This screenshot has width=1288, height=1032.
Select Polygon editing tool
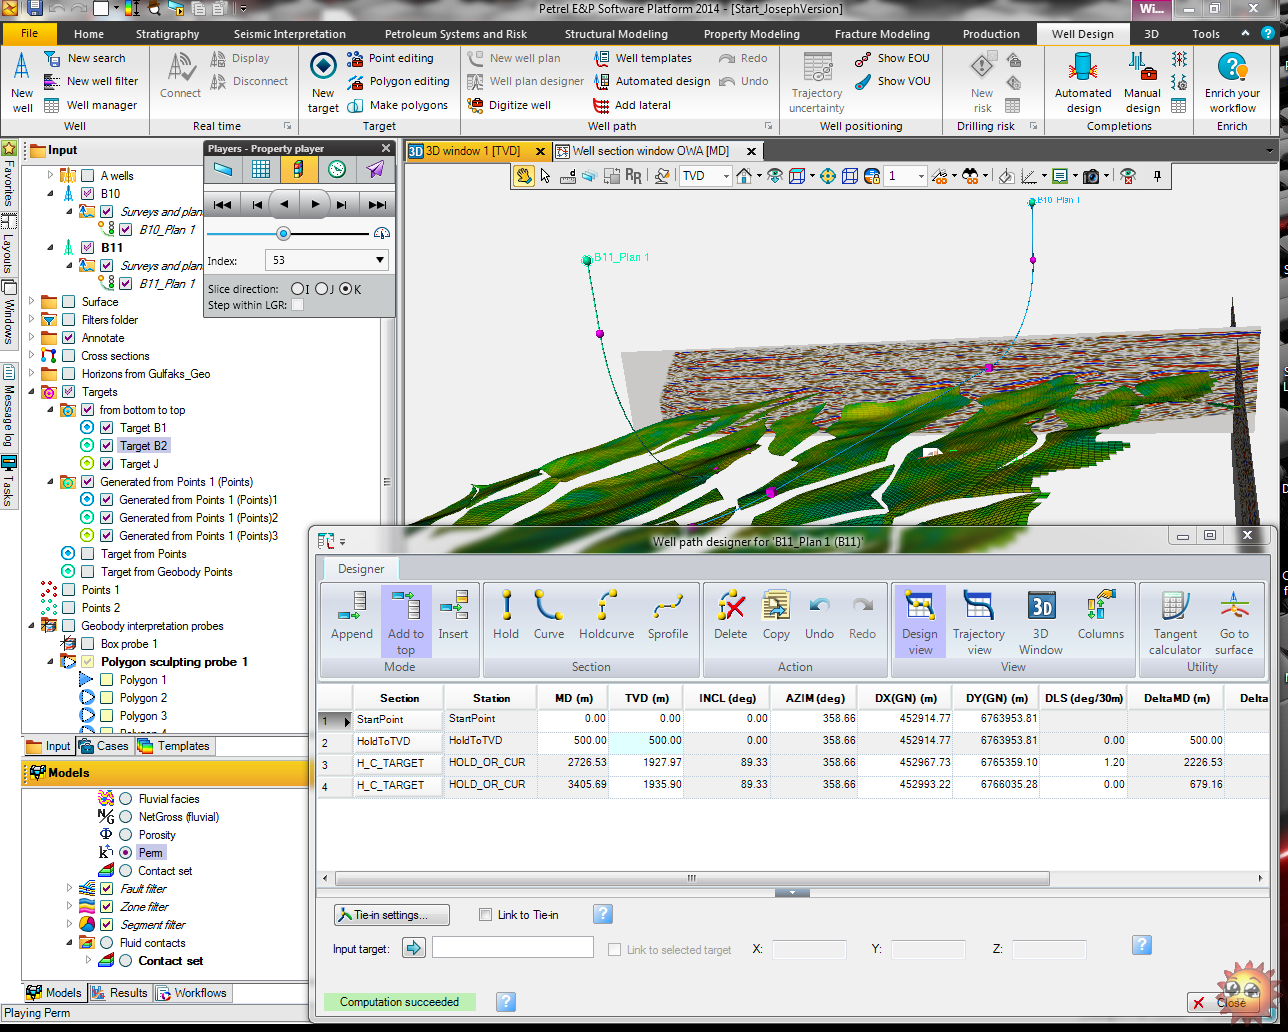pos(398,81)
